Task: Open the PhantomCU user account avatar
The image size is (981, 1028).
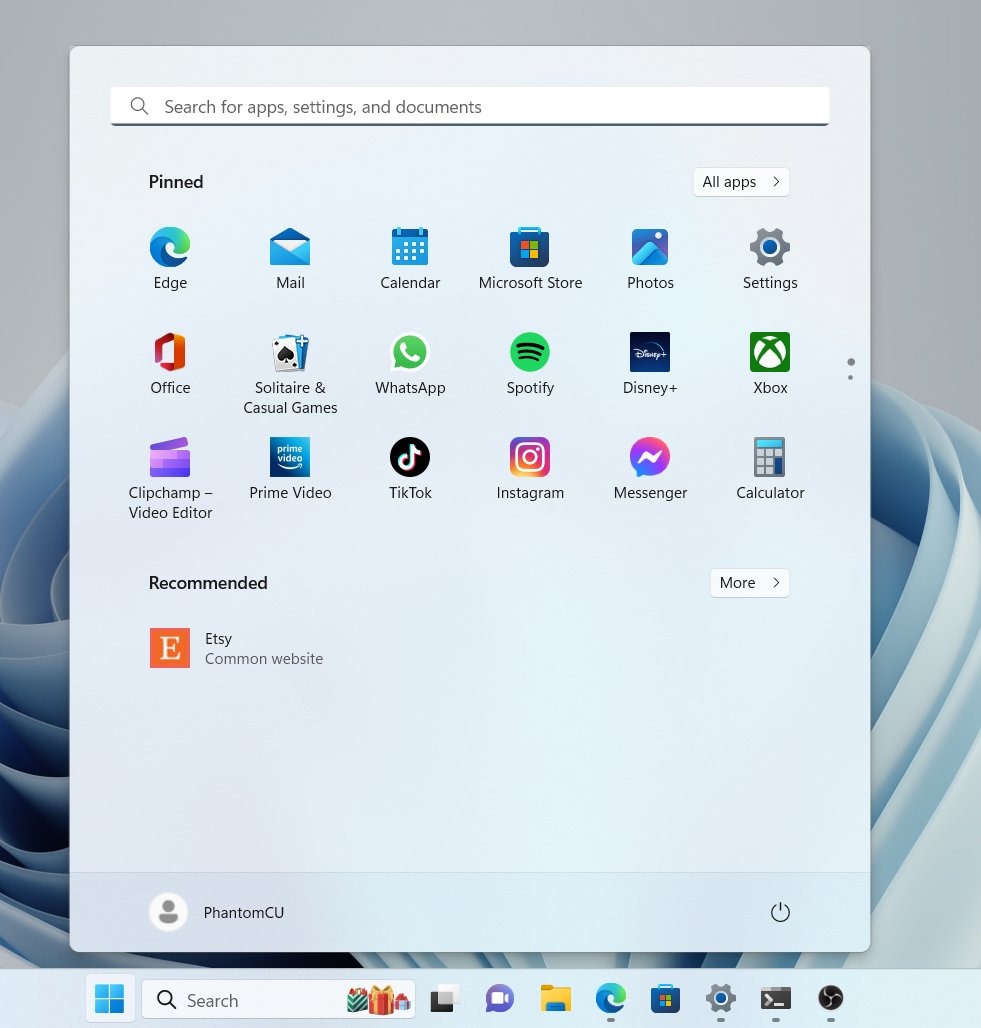Action: [x=169, y=912]
